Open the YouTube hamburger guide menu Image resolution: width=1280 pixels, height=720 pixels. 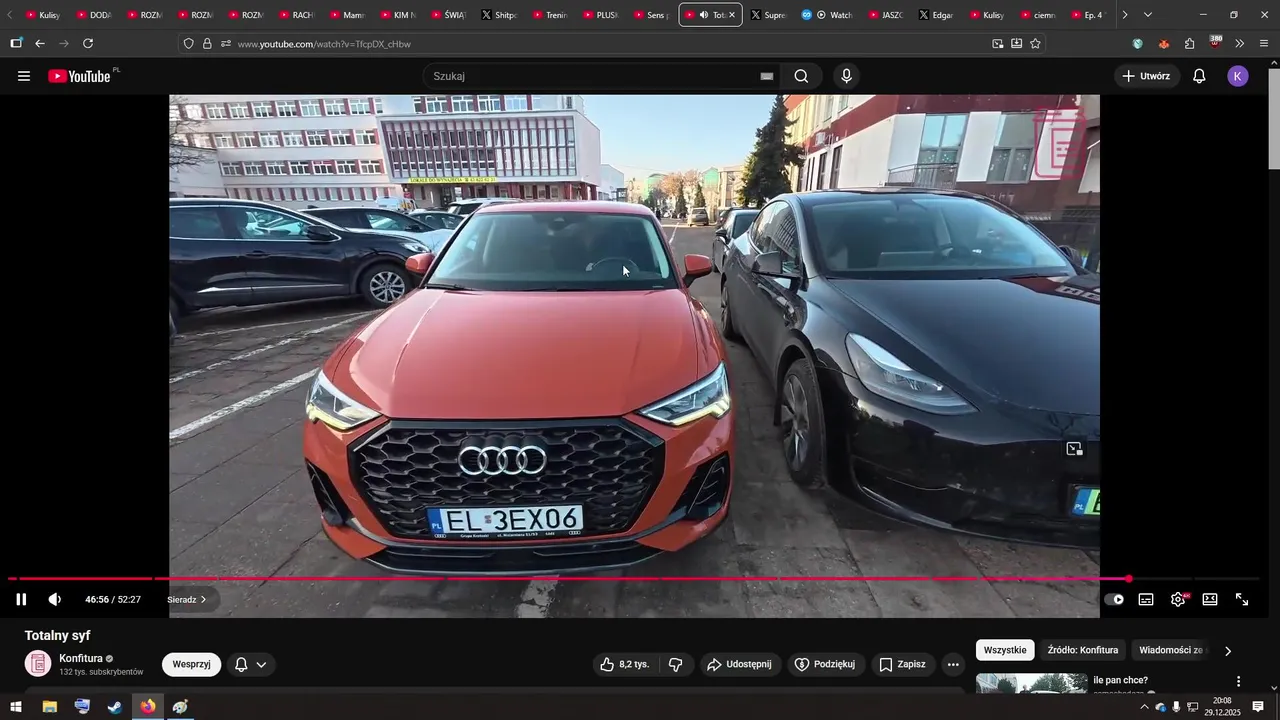click(x=24, y=76)
